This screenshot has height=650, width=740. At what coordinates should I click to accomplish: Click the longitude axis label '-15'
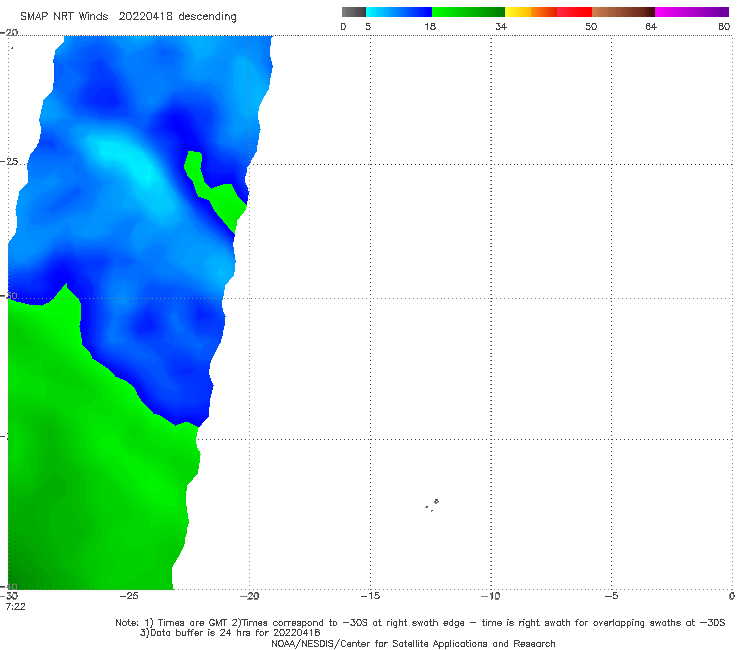(x=370, y=596)
